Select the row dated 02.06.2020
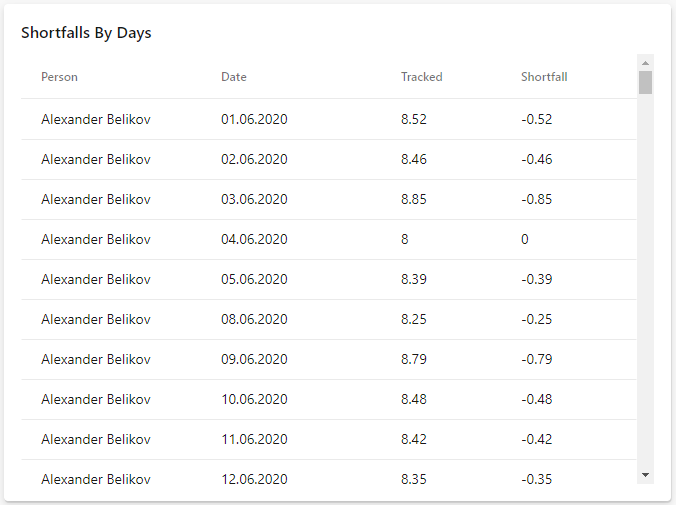 coord(329,159)
